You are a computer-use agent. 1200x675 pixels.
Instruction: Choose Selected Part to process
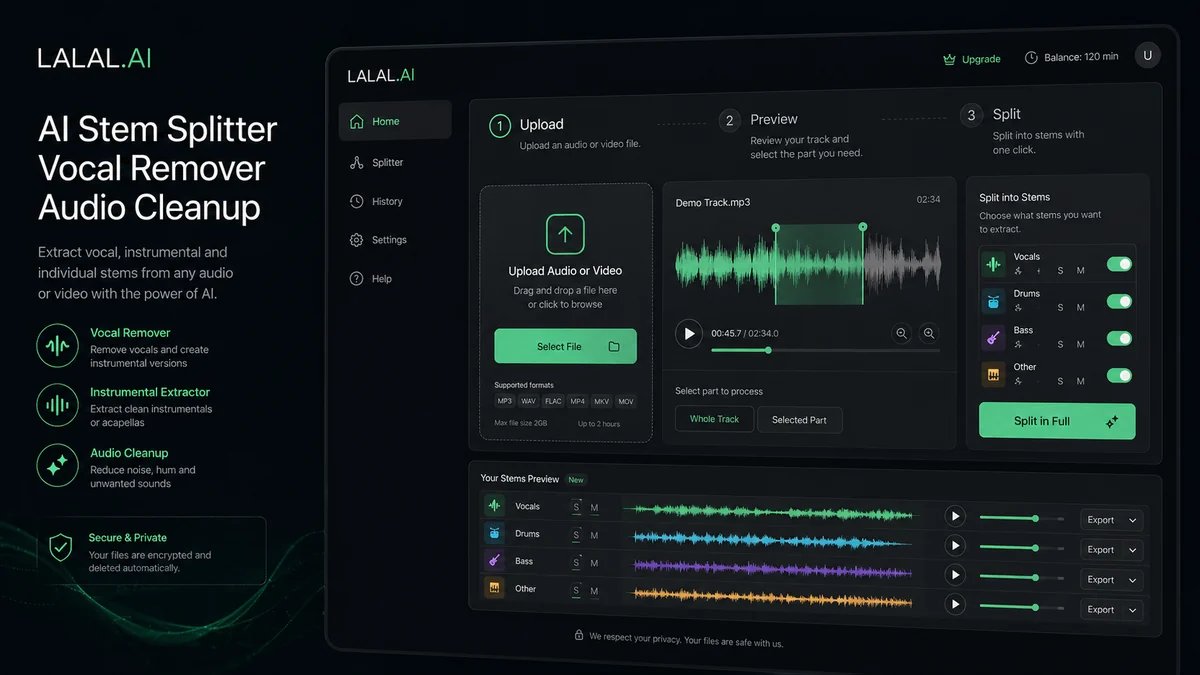[799, 420]
